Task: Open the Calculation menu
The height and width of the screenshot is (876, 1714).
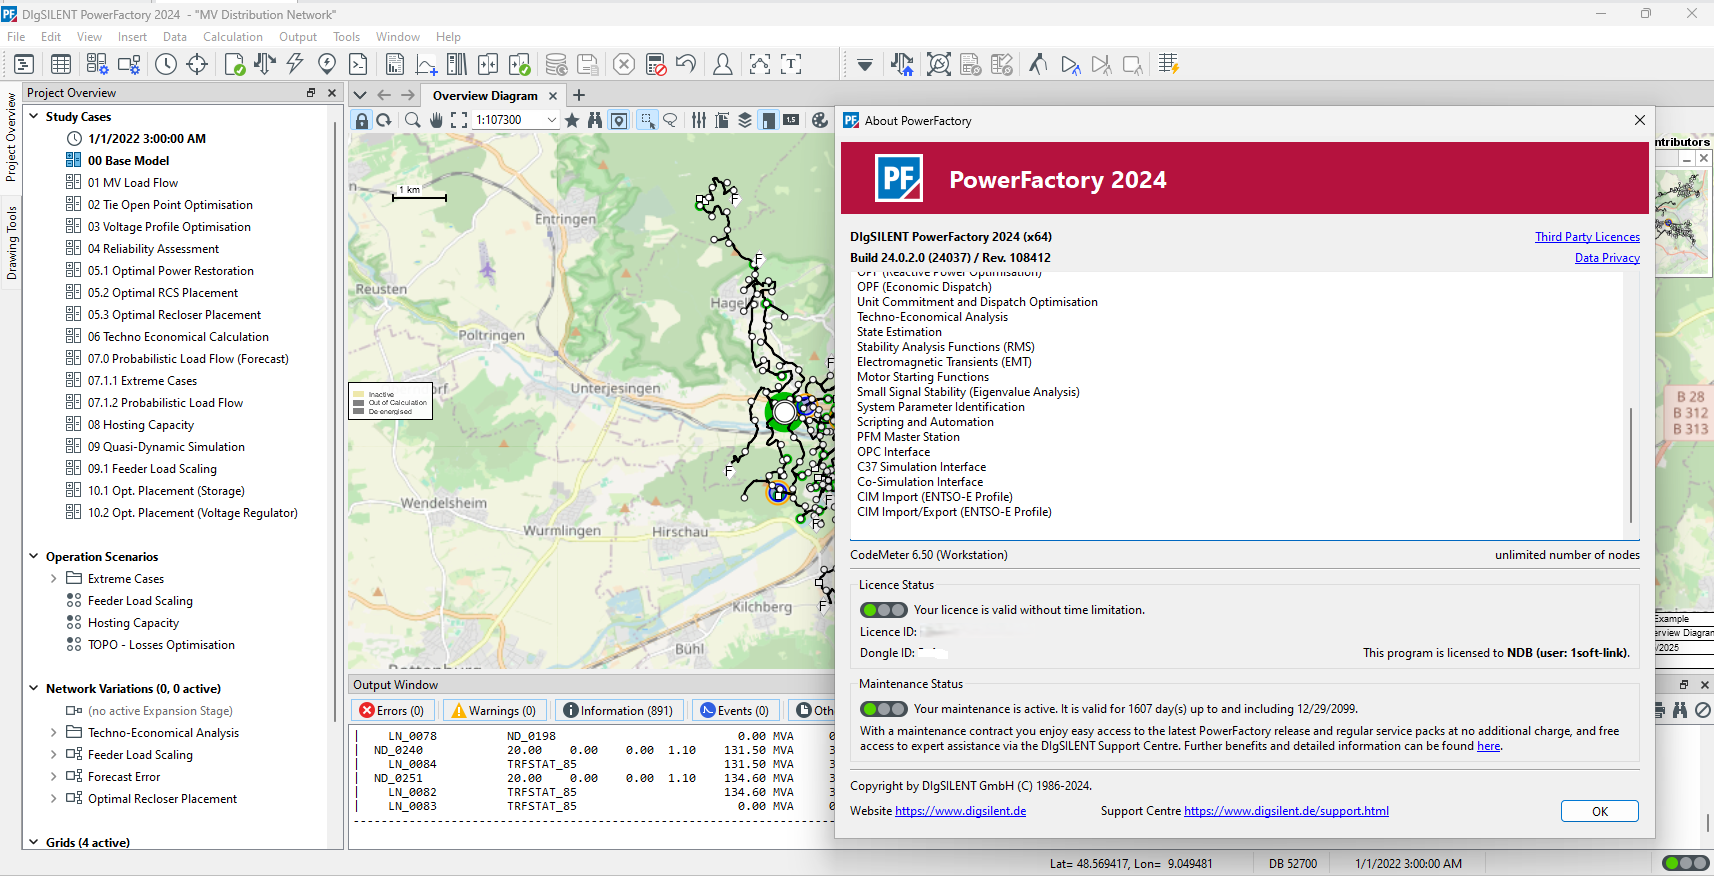Action: point(232,37)
